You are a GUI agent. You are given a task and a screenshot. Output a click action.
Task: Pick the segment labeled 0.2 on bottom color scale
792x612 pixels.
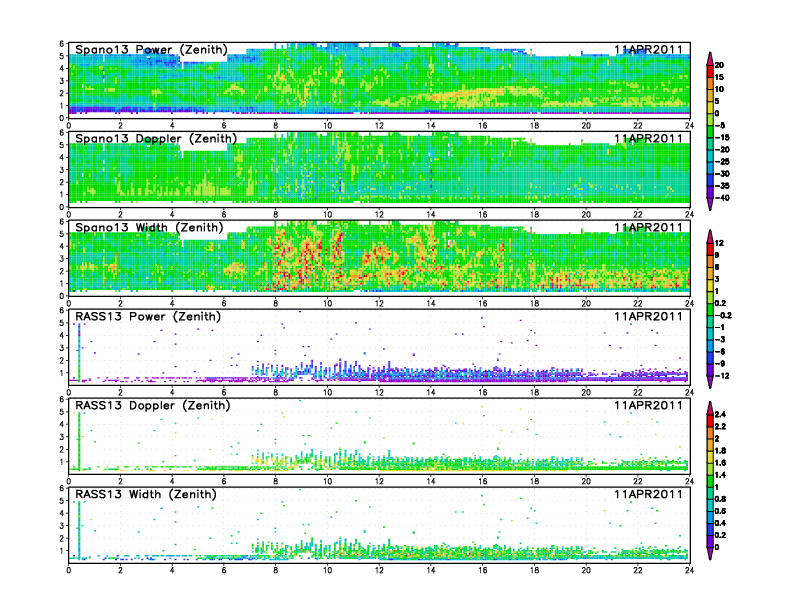click(710, 541)
